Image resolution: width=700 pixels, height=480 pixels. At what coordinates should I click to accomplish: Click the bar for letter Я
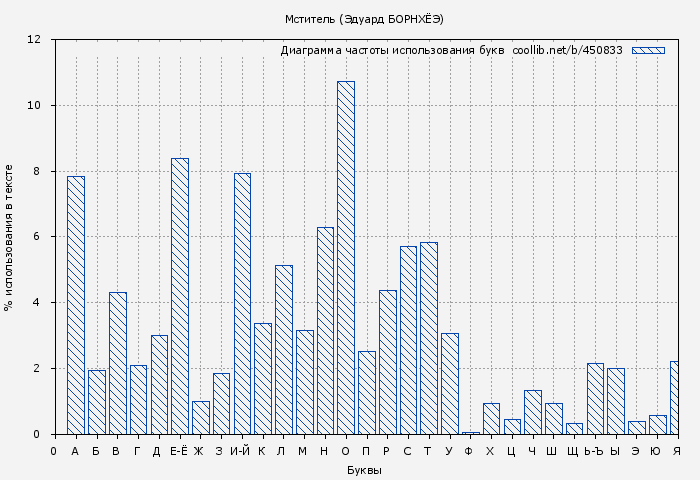[x=675, y=398]
